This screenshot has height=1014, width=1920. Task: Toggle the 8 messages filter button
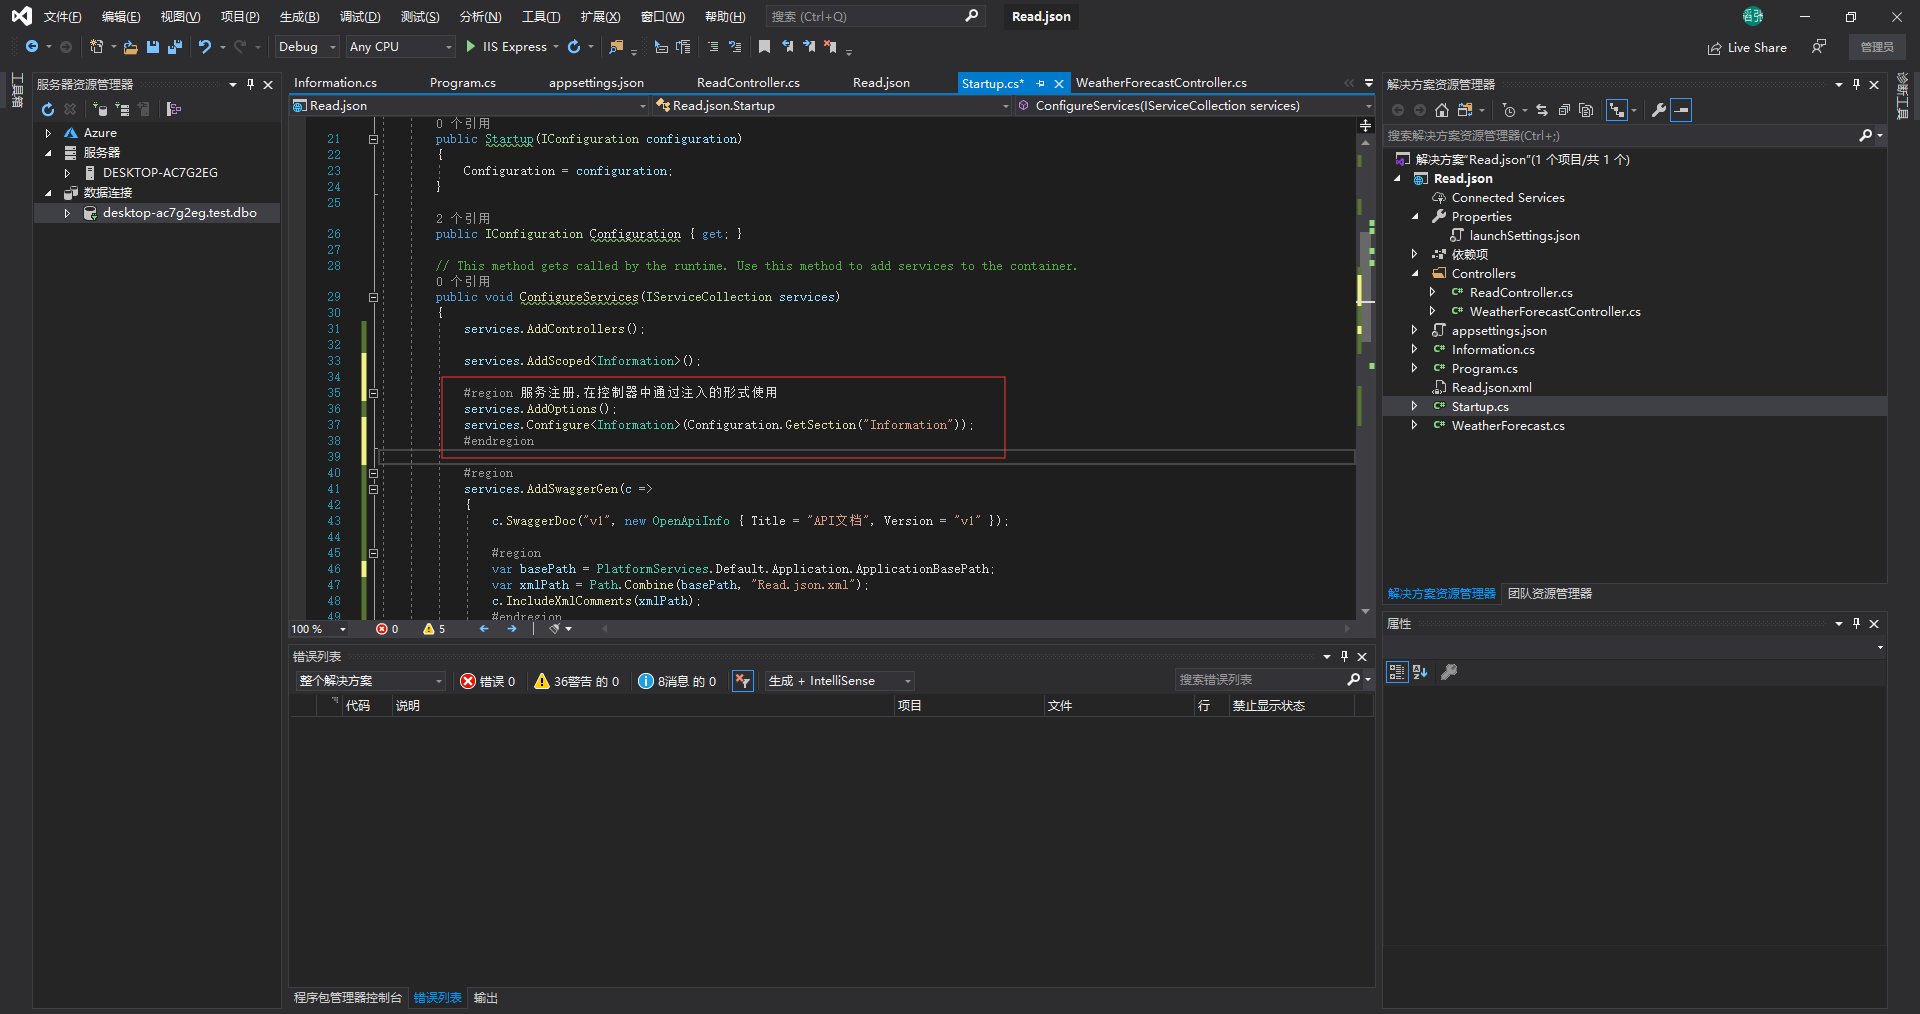(677, 681)
